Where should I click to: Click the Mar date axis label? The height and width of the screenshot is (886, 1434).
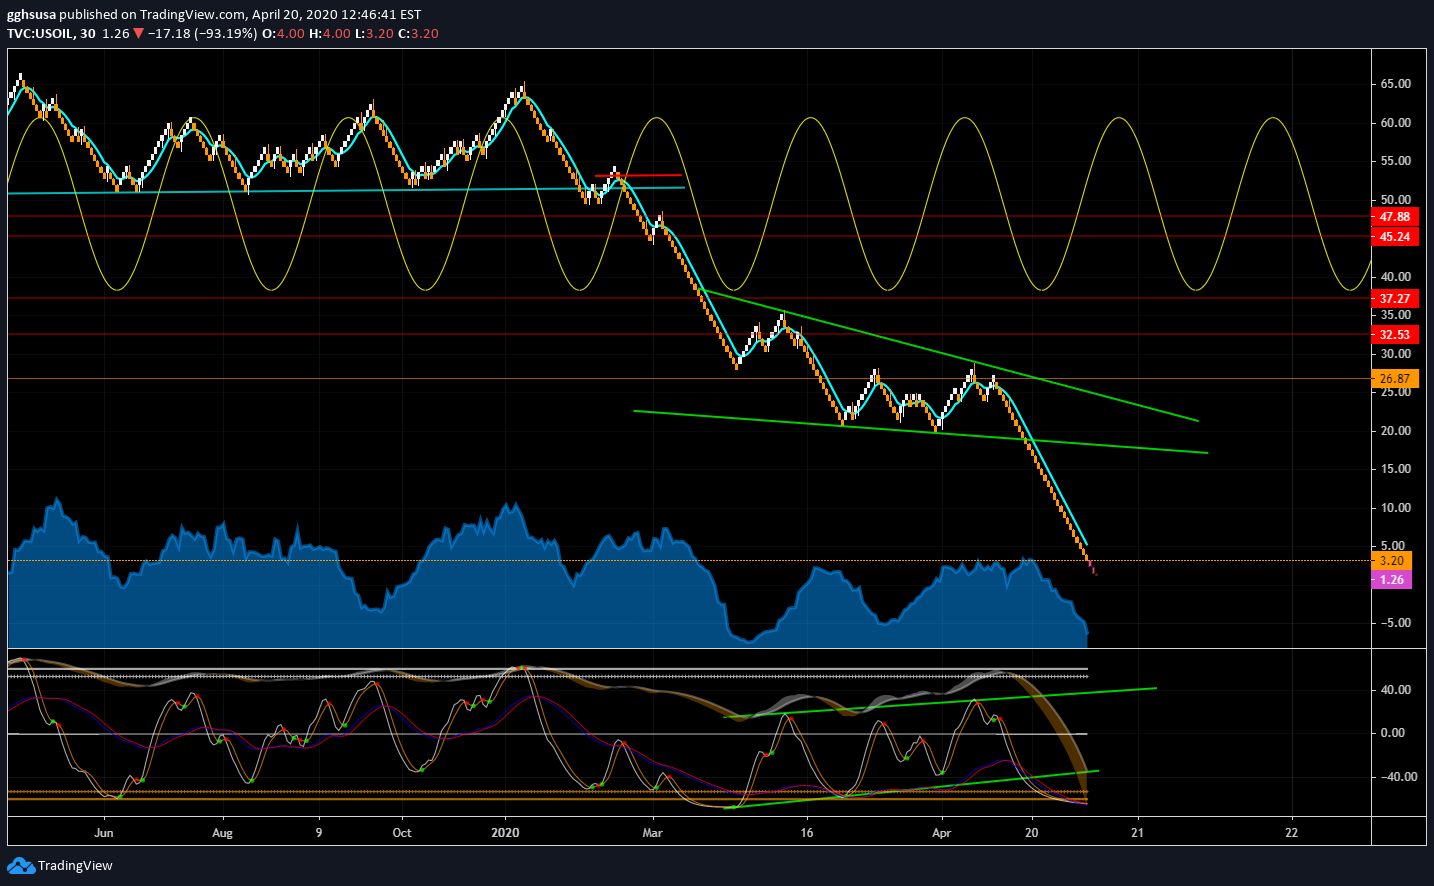[x=652, y=832]
